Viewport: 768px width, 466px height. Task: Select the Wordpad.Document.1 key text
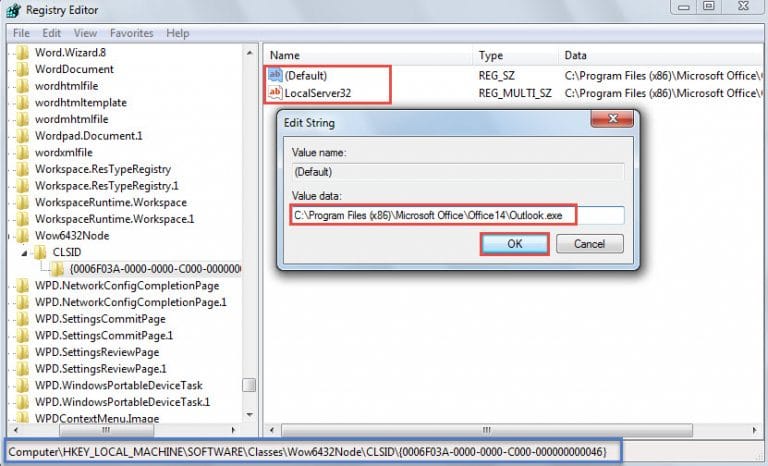click(88, 136)
